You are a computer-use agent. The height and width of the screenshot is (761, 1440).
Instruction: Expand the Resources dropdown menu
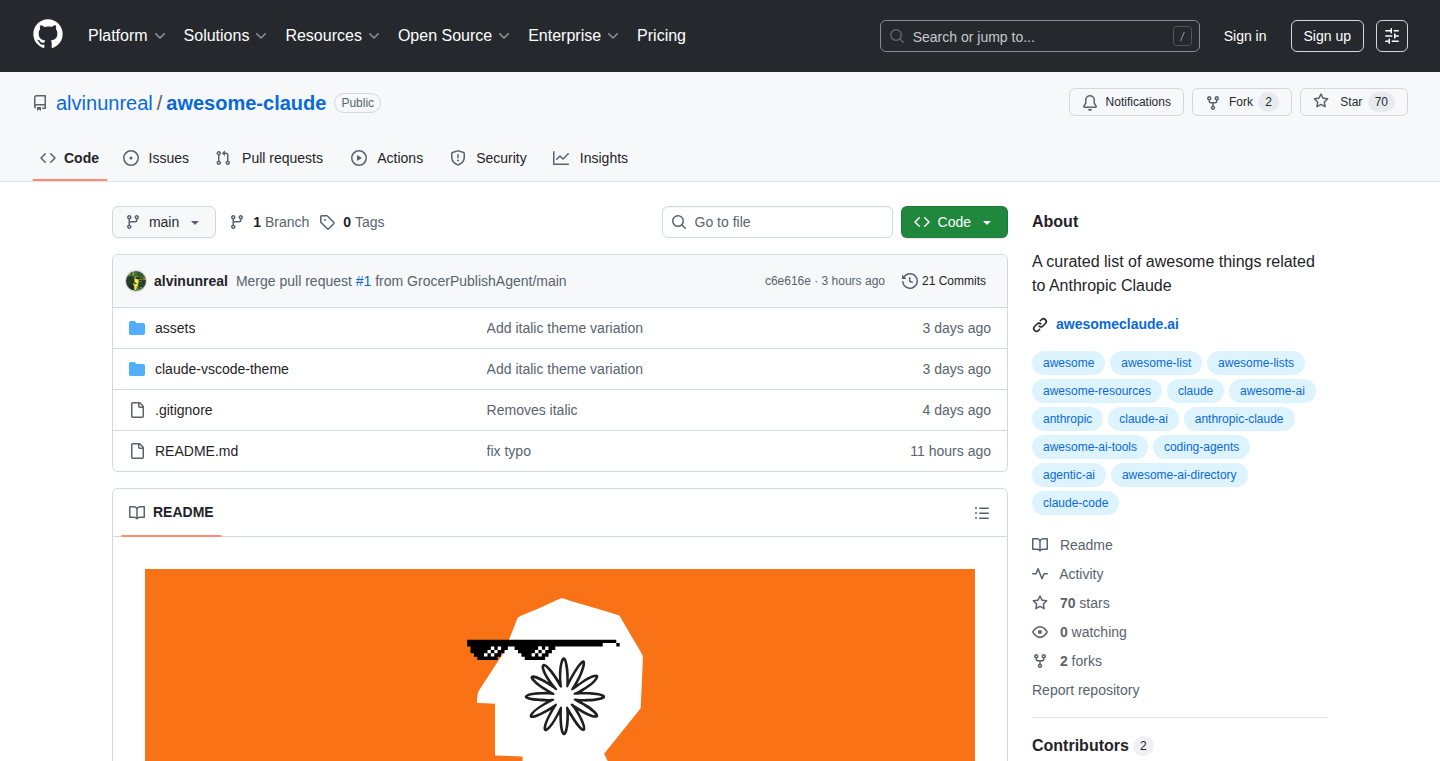pyautogui.click(x=333, y=36)
